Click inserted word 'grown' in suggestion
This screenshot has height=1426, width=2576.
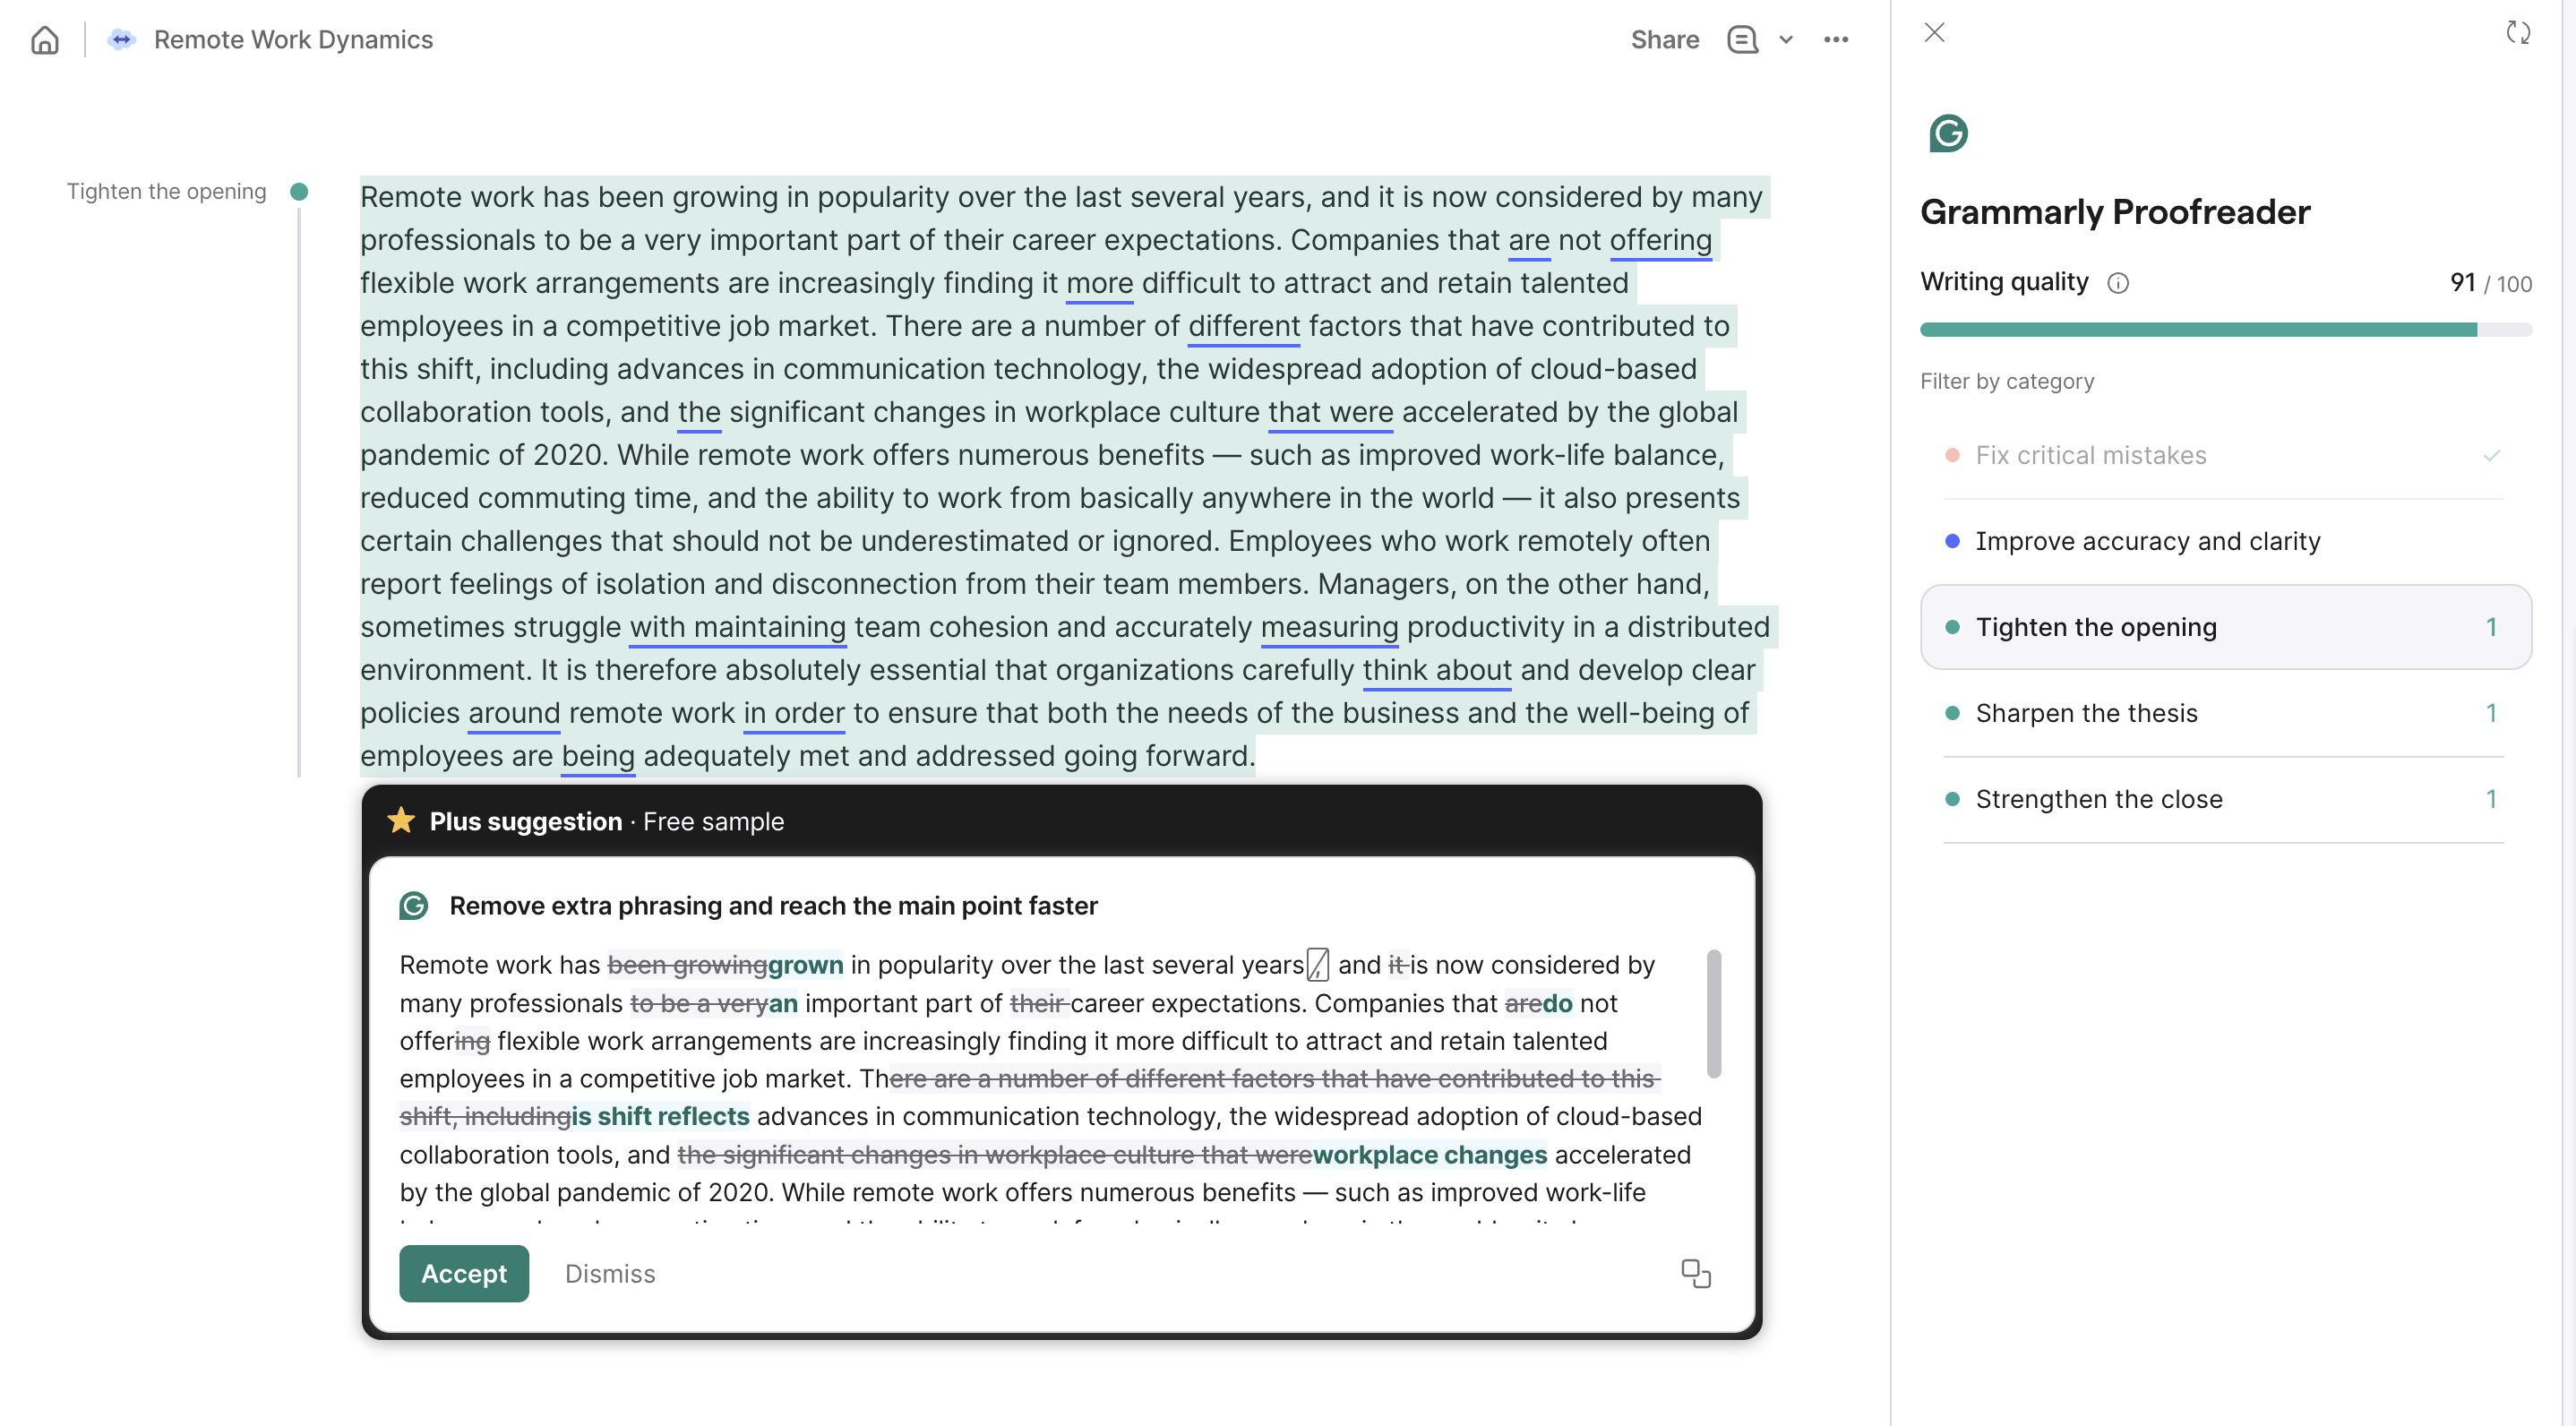805,965
